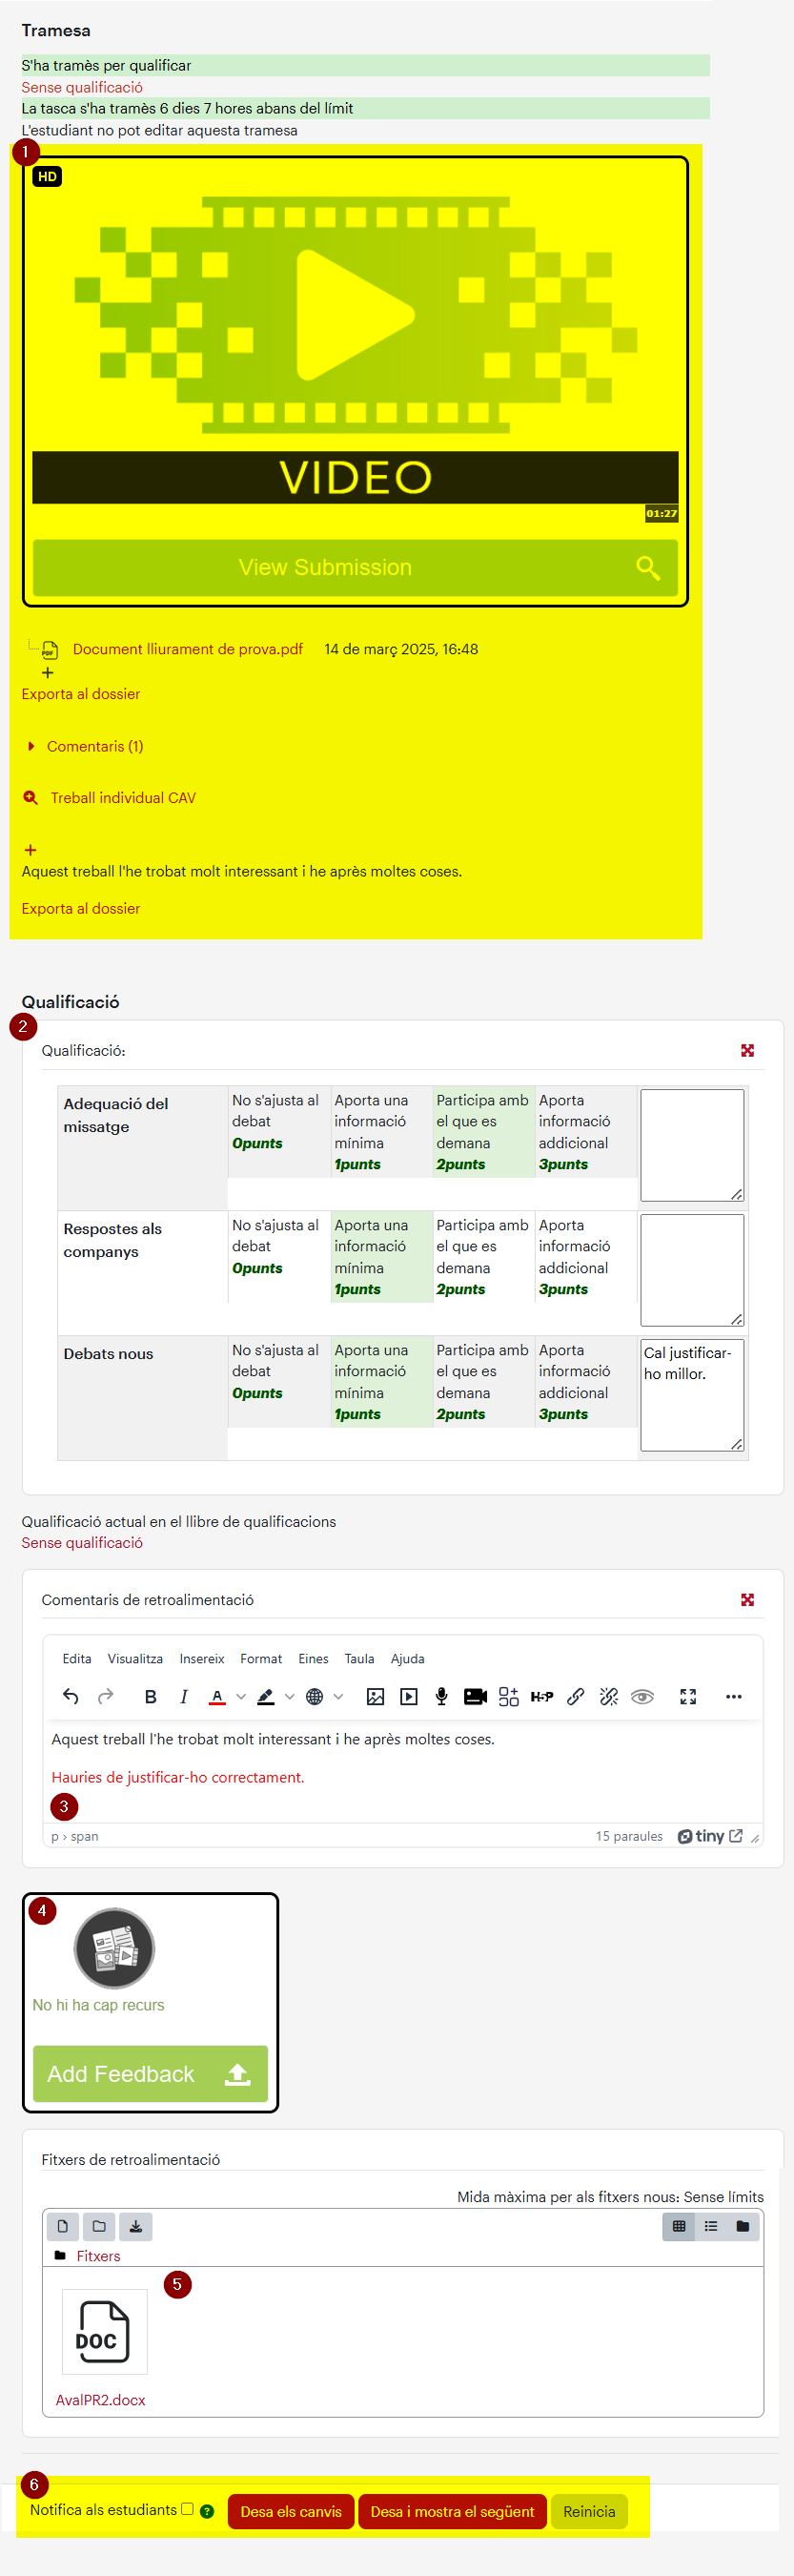Click the create folder icon in file manager
This screenshot has width=794, height=2576.
(x=99, y=2226)
